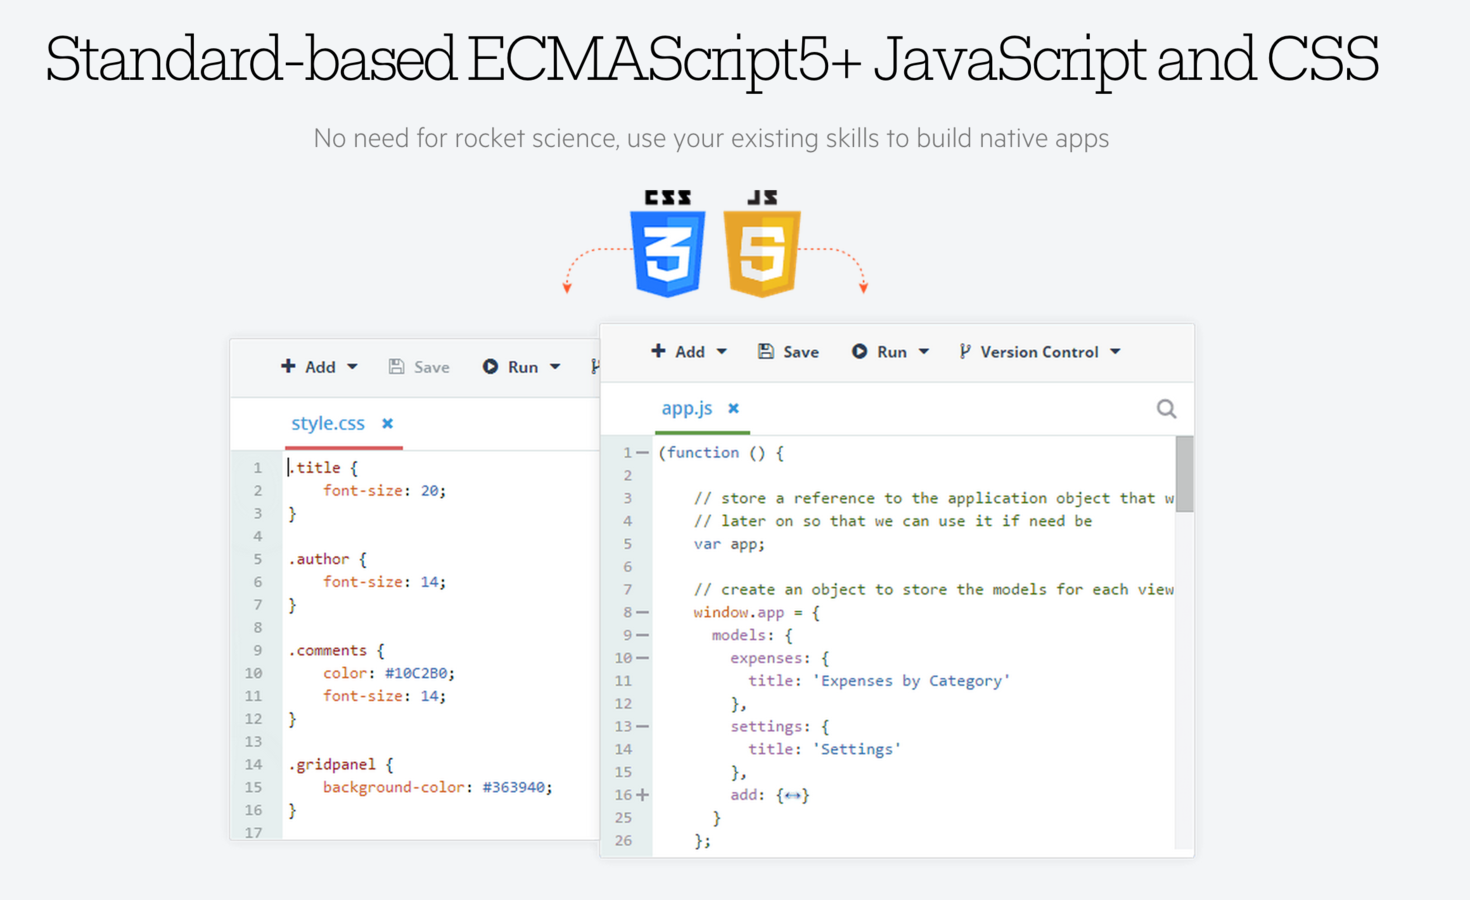Open the Run dropdown arrow in style.css window
Image resolution: width=1470 pixels, height=900 pixels.
[x=555, y=368]
